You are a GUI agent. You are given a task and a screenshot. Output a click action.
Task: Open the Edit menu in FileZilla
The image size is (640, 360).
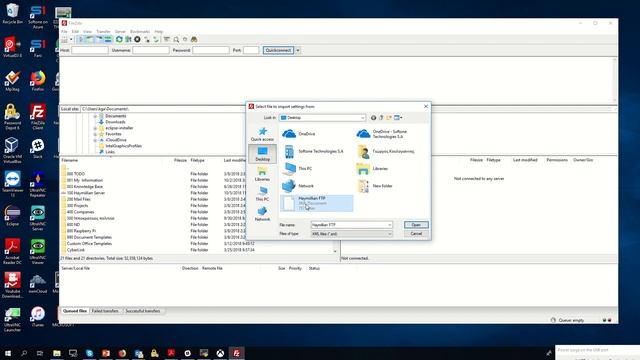tap(75, 31)
